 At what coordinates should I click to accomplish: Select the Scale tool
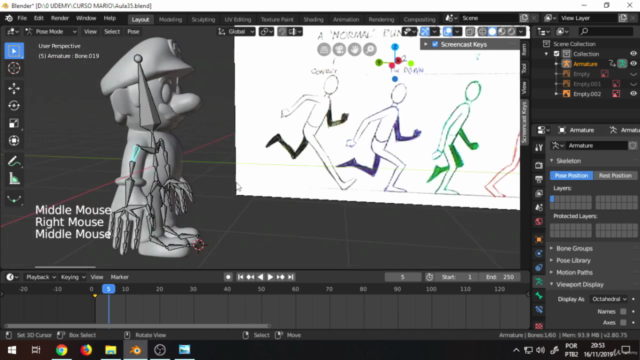point(14,123)
